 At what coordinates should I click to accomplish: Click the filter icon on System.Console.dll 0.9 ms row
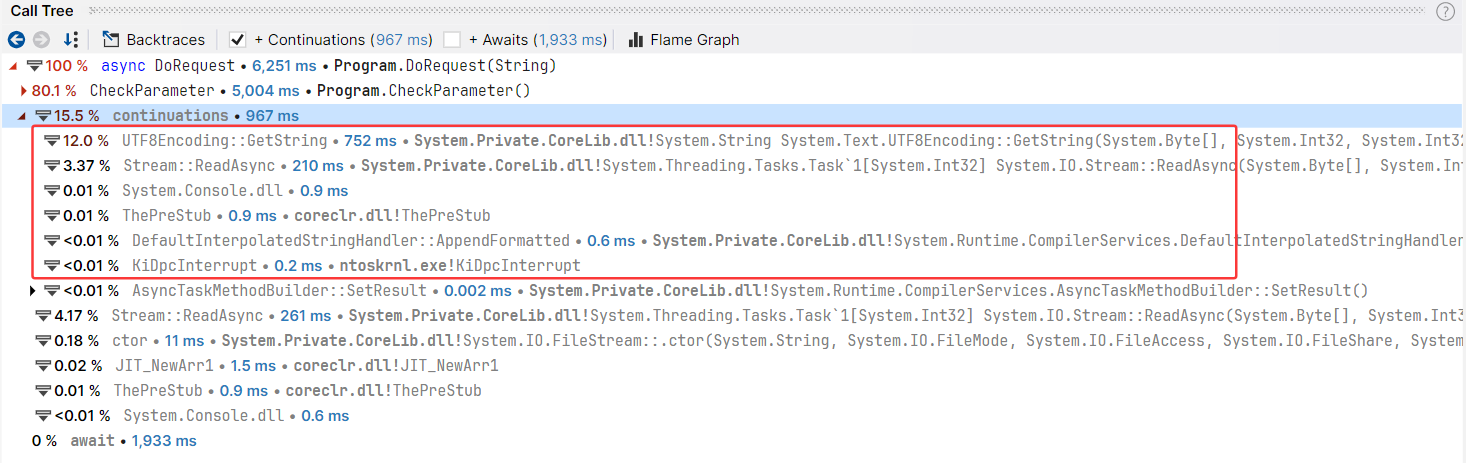coord(52,191)
